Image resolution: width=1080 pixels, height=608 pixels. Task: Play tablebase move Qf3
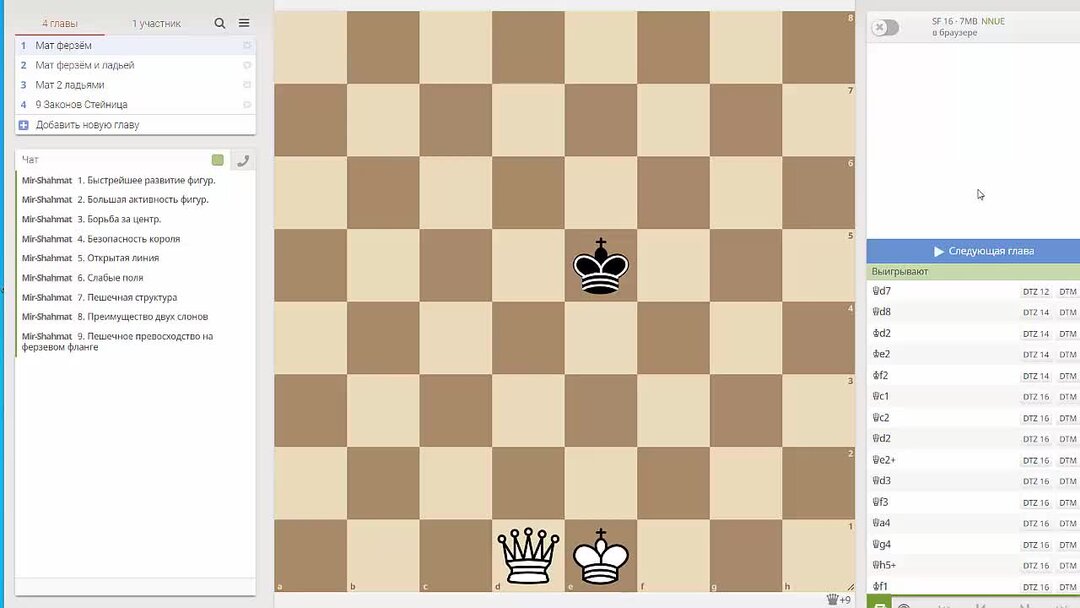pyautogui.click(x=973, y=502)
